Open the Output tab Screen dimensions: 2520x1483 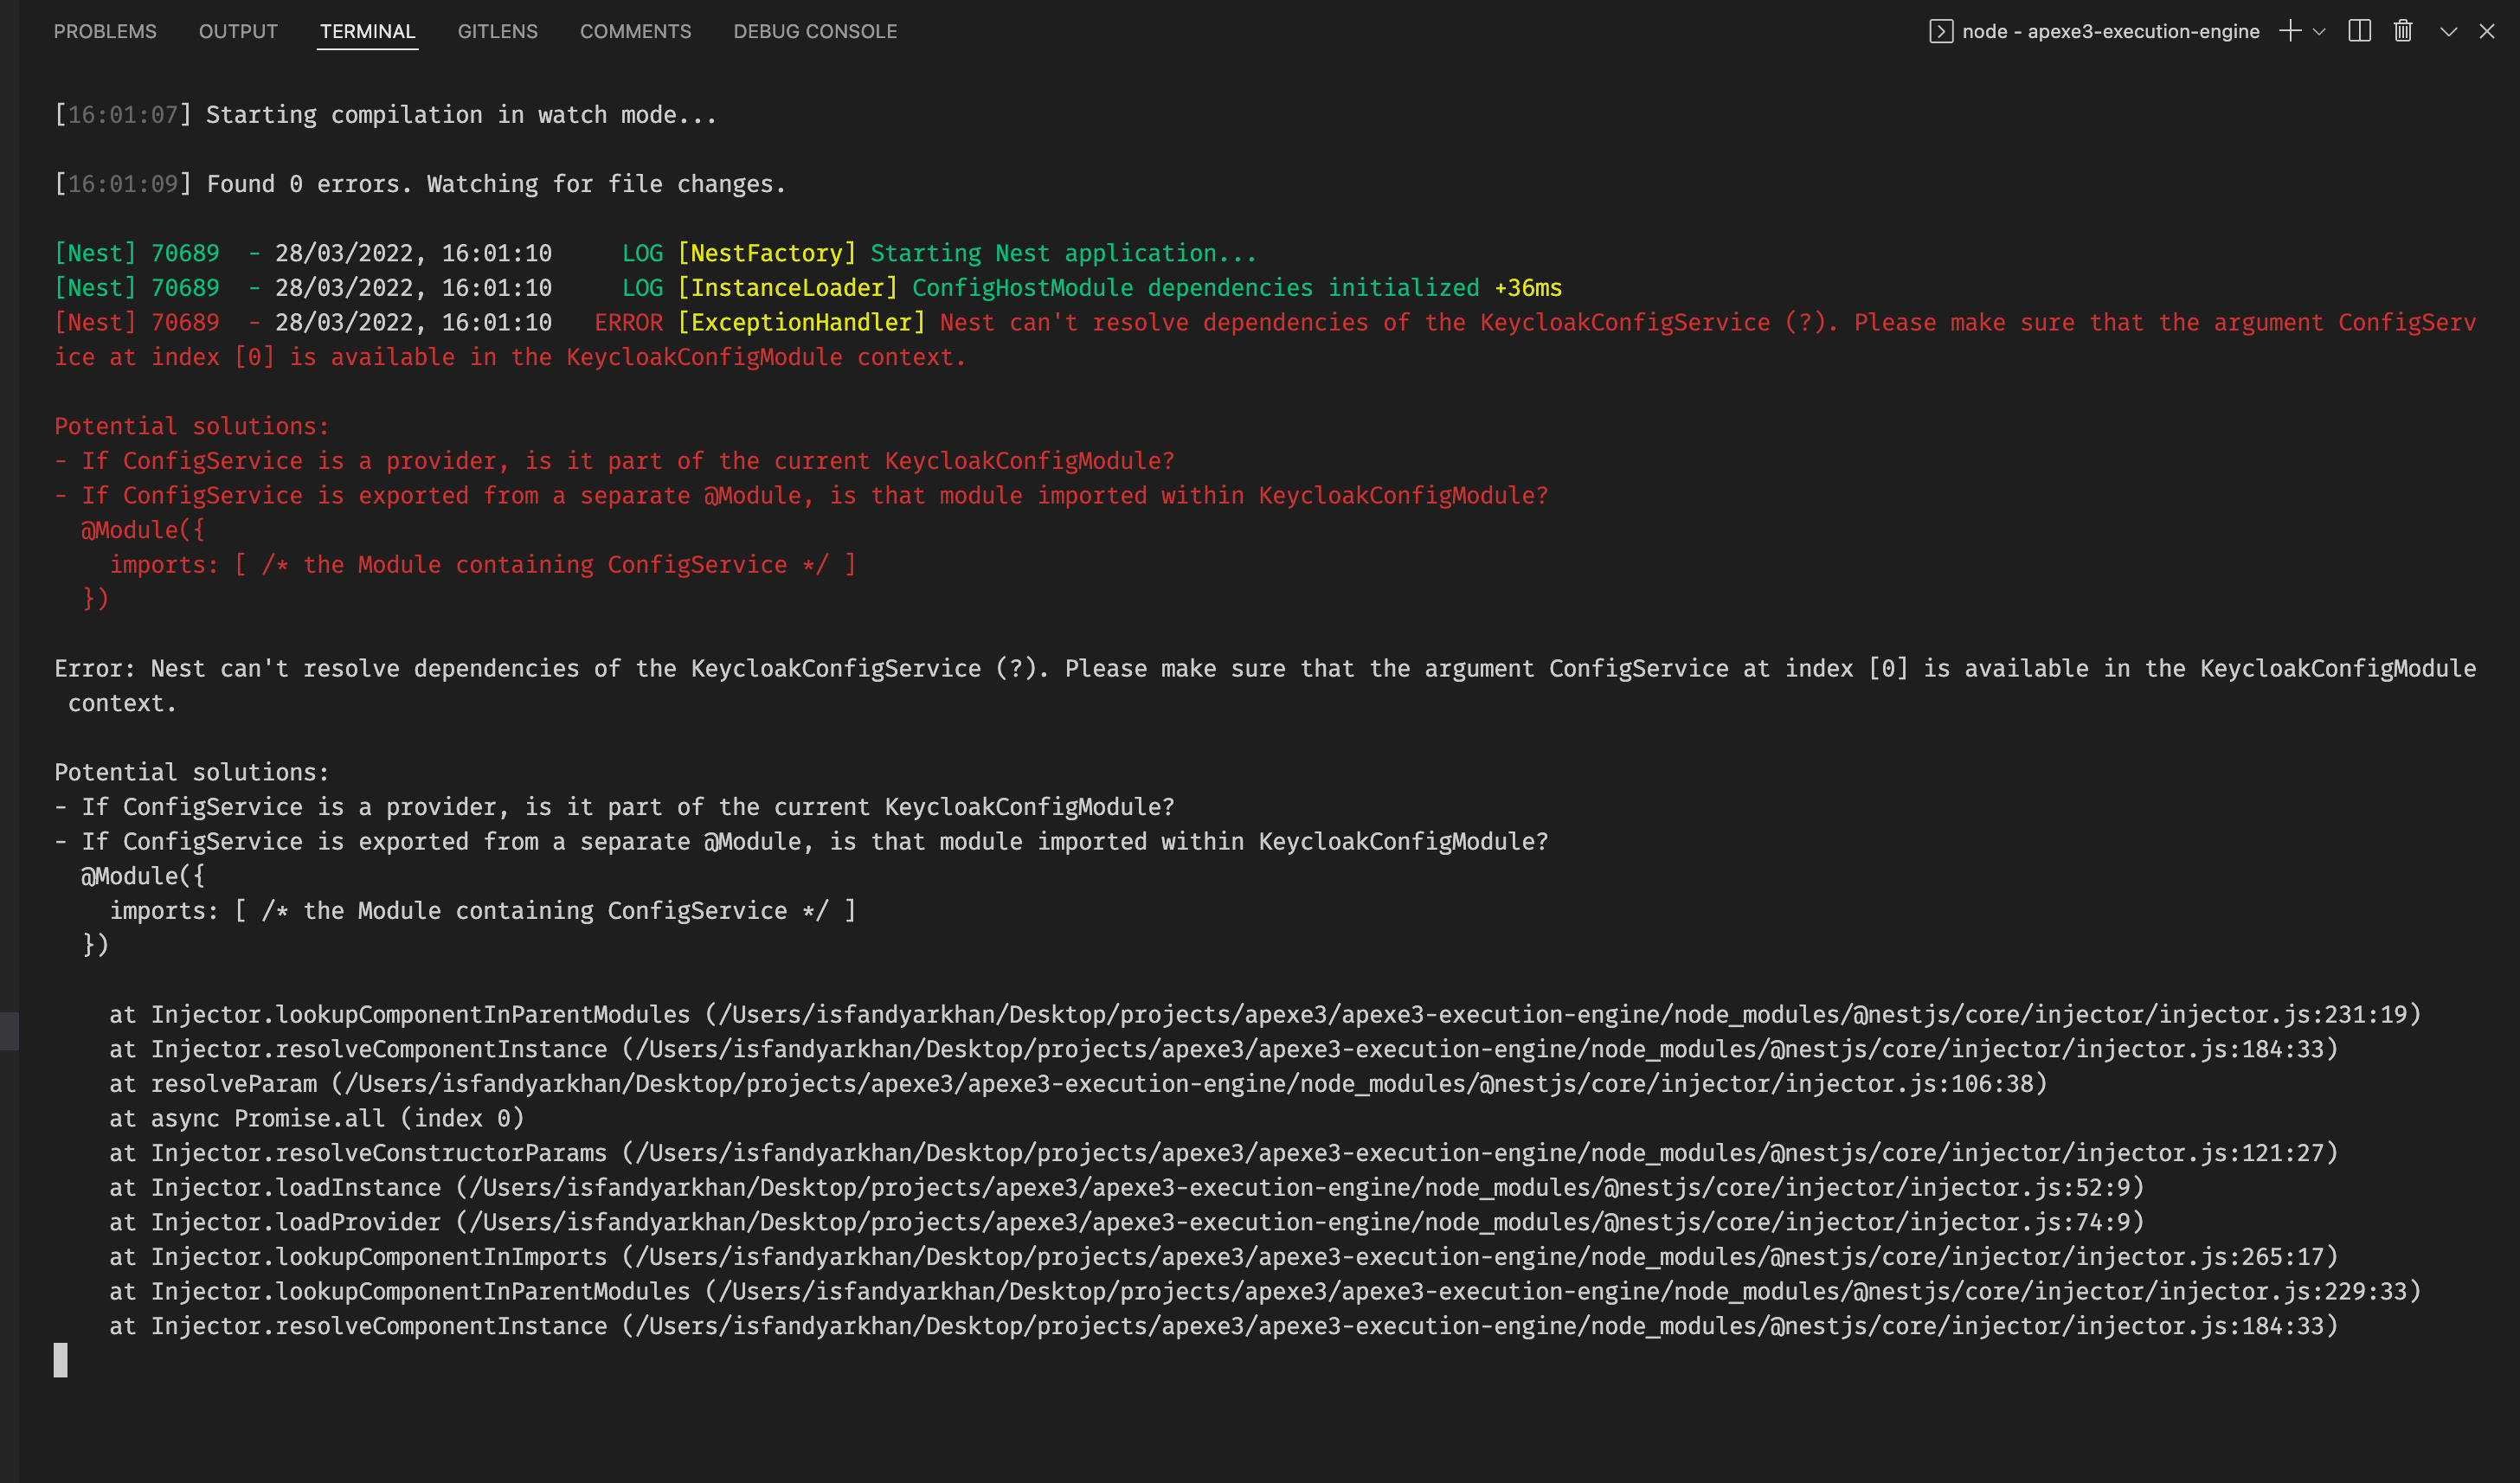click(x=238, y=31)
